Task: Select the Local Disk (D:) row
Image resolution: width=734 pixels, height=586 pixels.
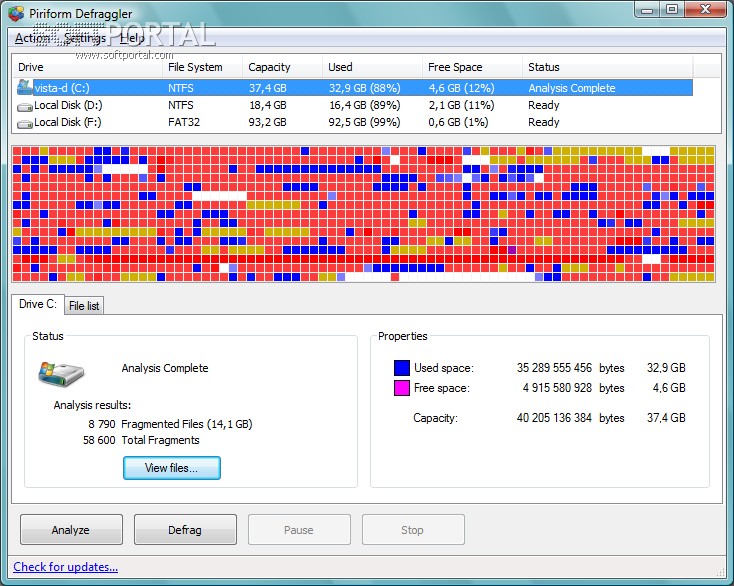Action: (354, 105)
